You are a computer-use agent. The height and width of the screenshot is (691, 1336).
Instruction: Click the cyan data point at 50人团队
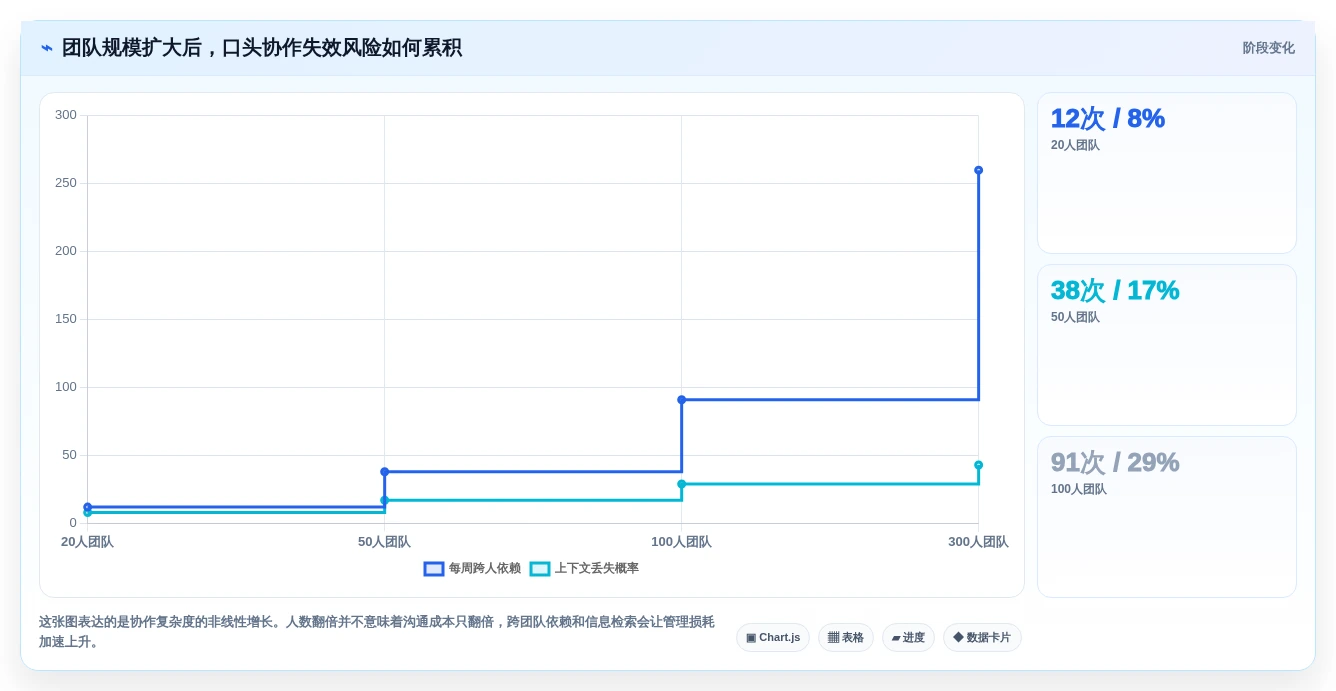tap(384, 500)
